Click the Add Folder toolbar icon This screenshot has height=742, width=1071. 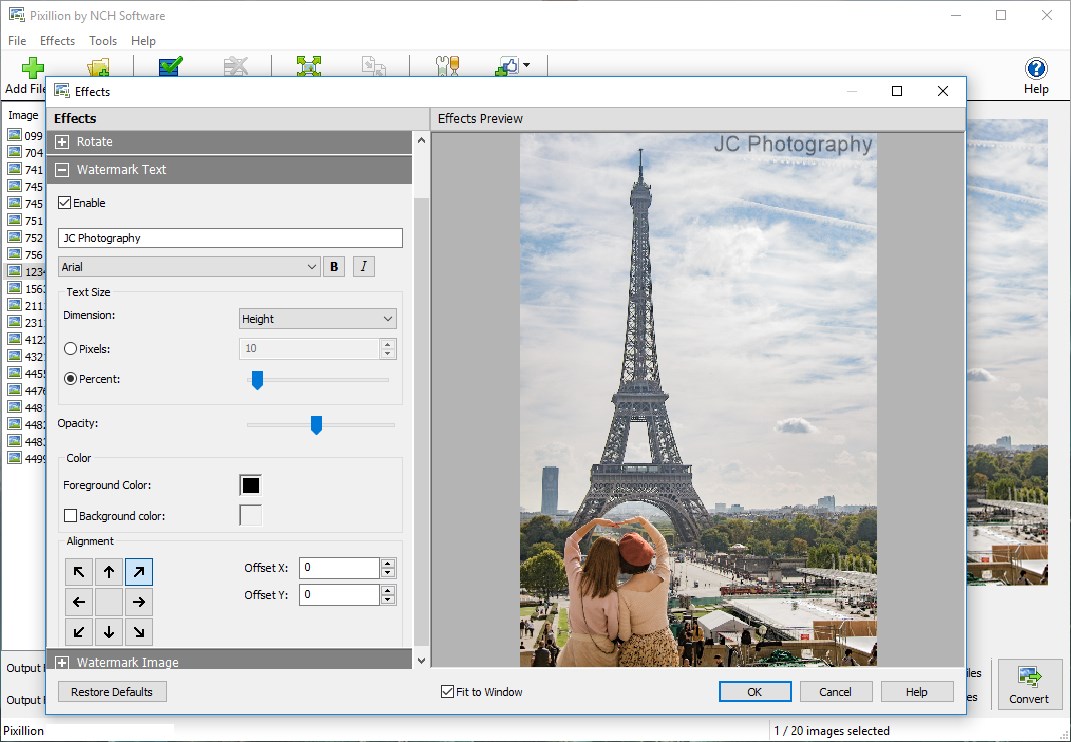point(97,66)
